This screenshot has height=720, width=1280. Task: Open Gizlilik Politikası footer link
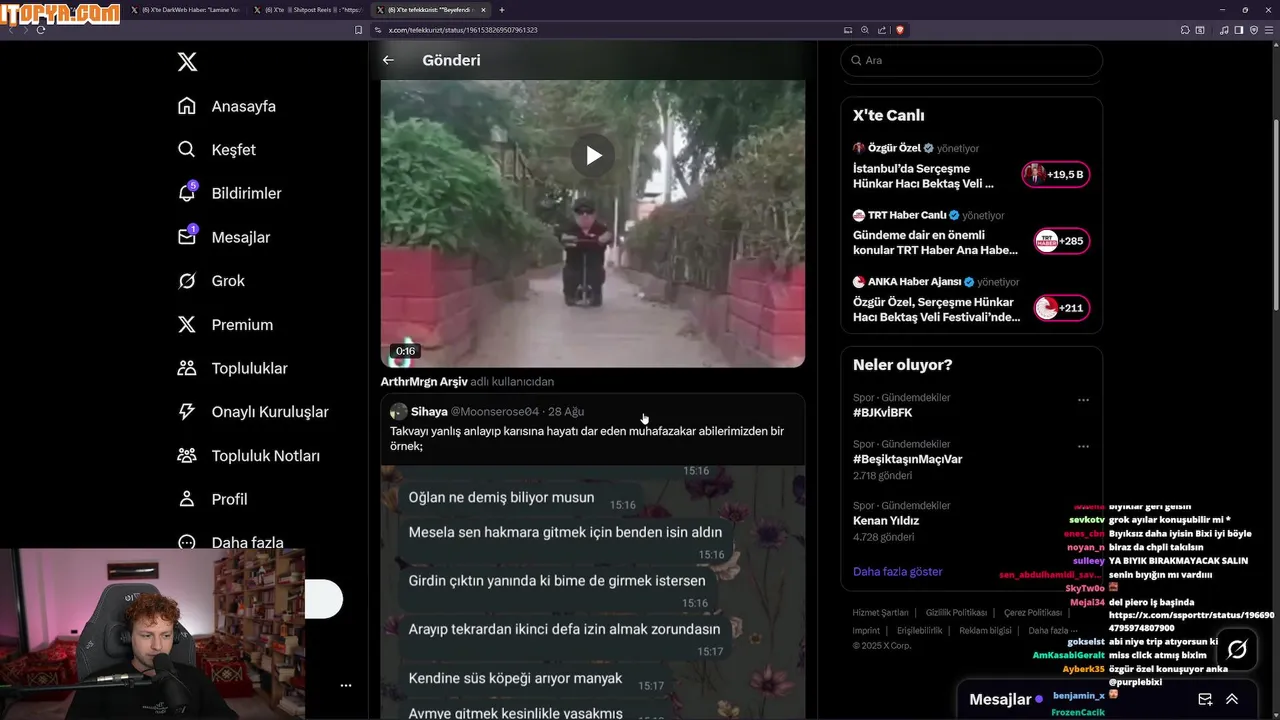[x=956, y=612]
